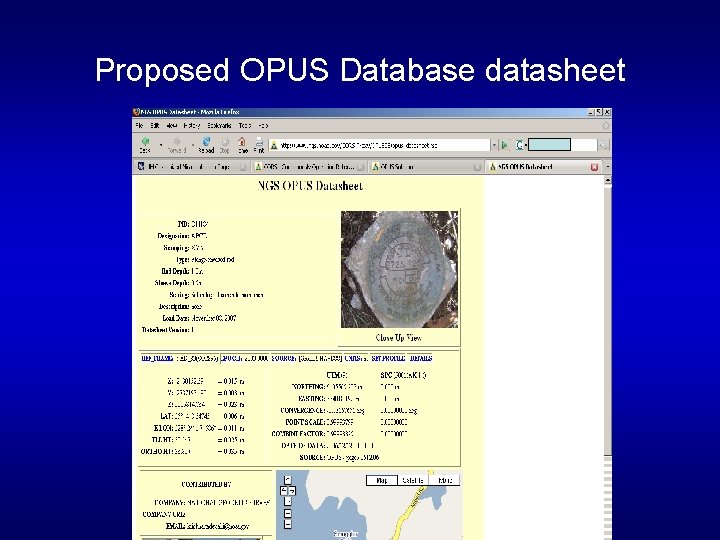Click the survey mark close-up photo
Viewport: 720px width, 540px height.
click(x=399, y=270)
